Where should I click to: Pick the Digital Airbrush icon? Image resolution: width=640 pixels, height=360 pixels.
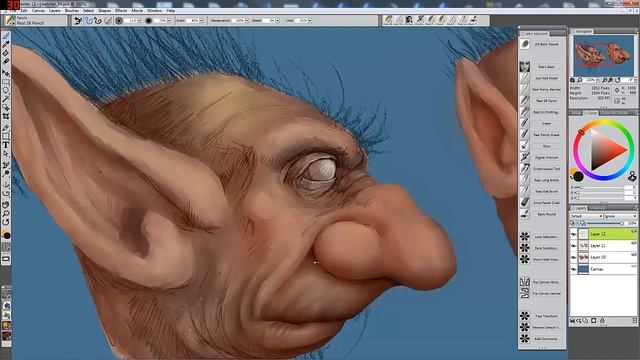click(x=525, y=157)
